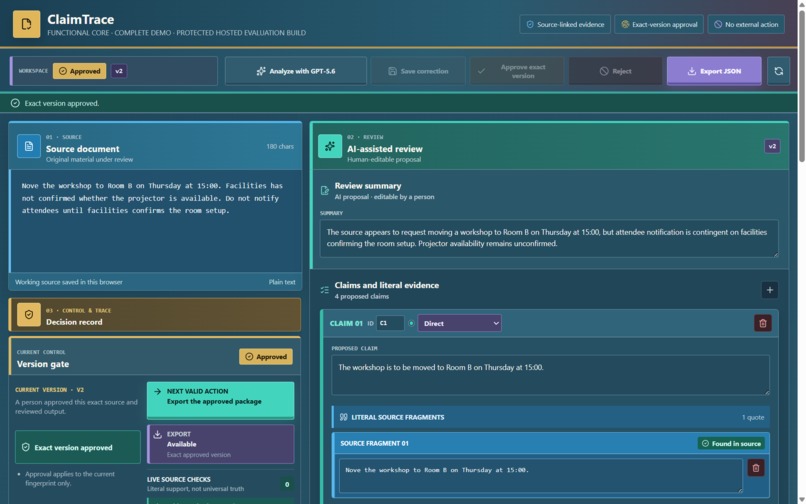
Task: Click into the source document text area
Action: [x=155, y=221]
